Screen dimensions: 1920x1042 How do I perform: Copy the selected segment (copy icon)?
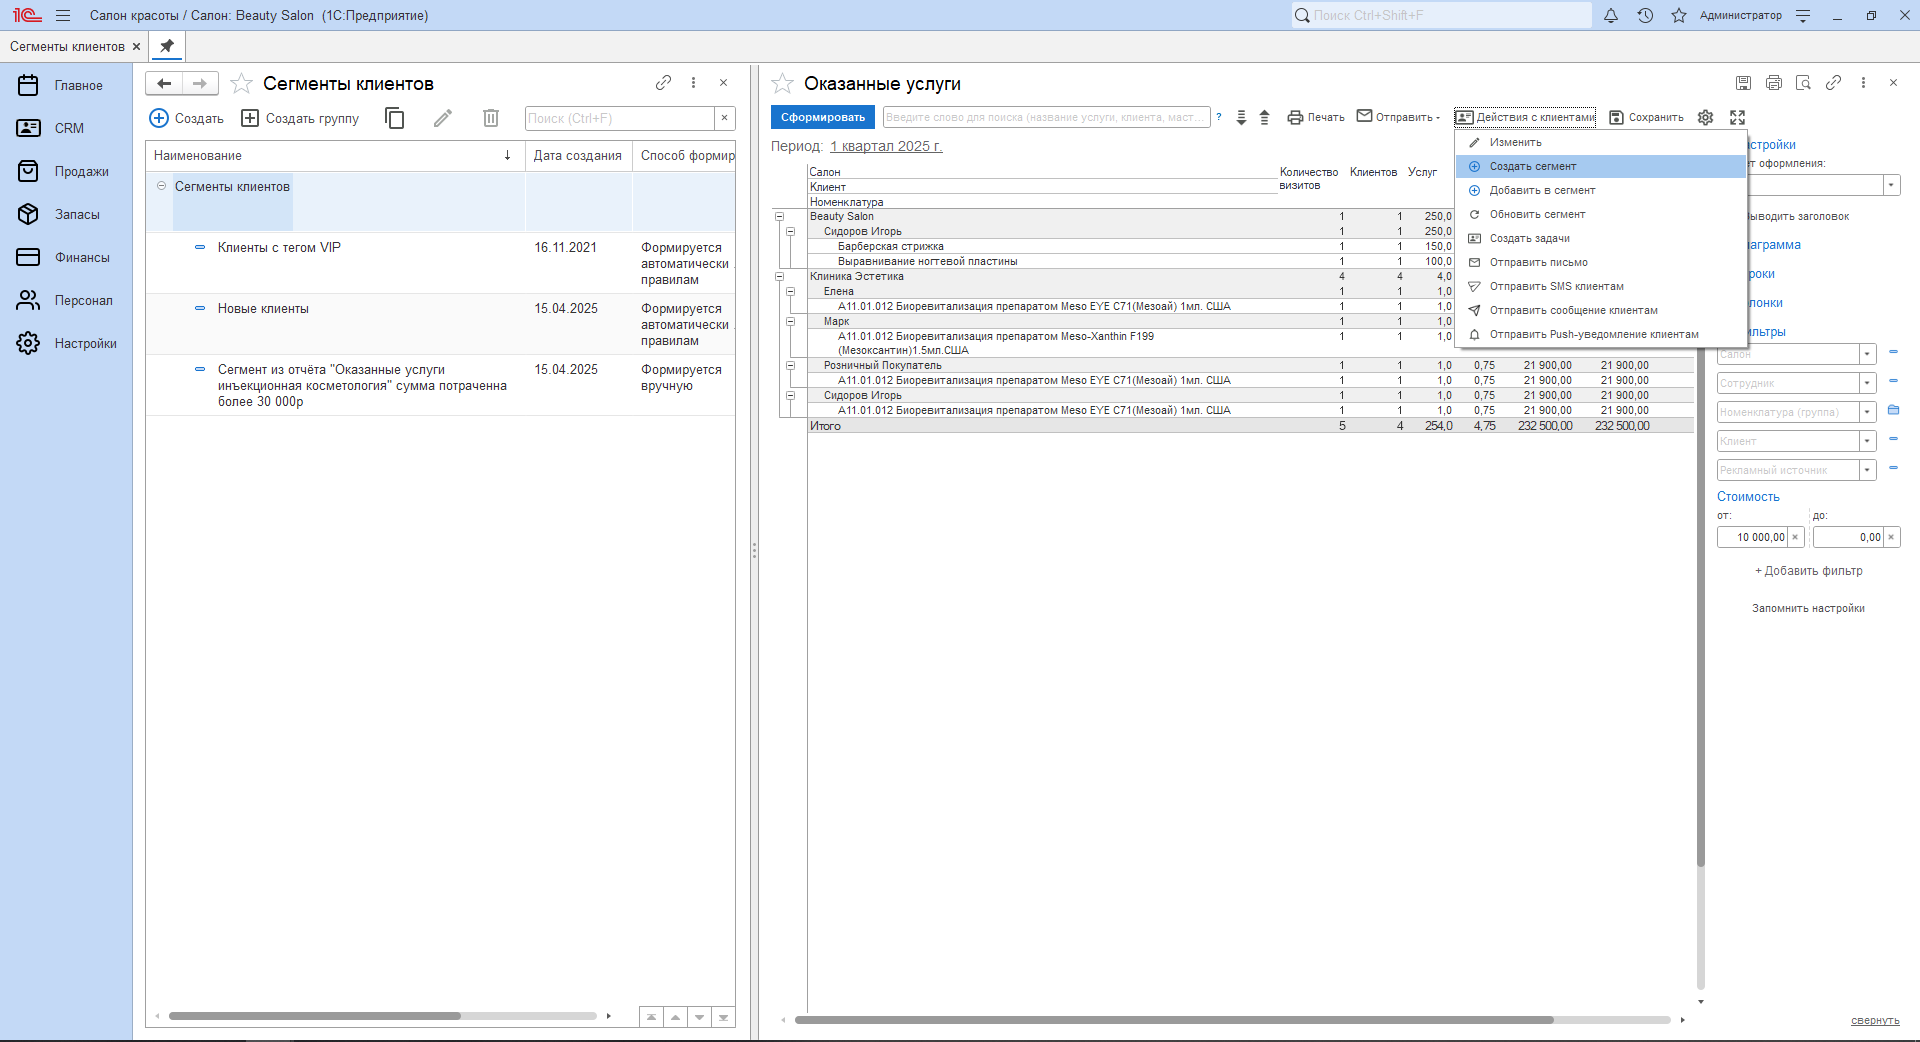point(395,118)
